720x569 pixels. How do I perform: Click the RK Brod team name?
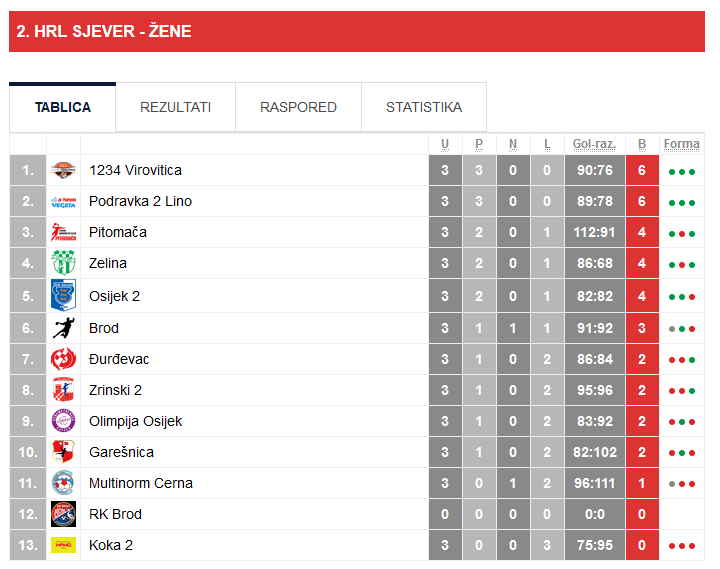(115, 514)
